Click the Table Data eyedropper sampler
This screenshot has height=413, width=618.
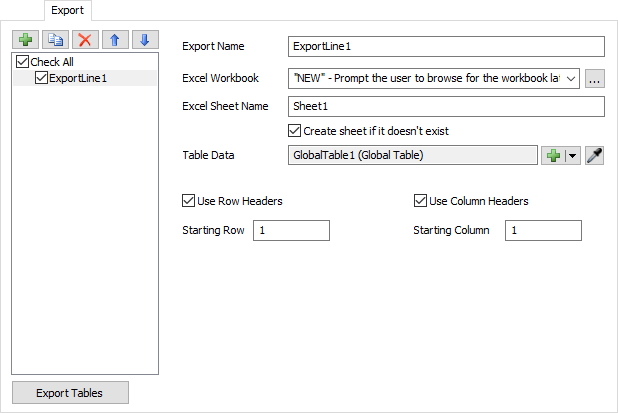[595, 155]
